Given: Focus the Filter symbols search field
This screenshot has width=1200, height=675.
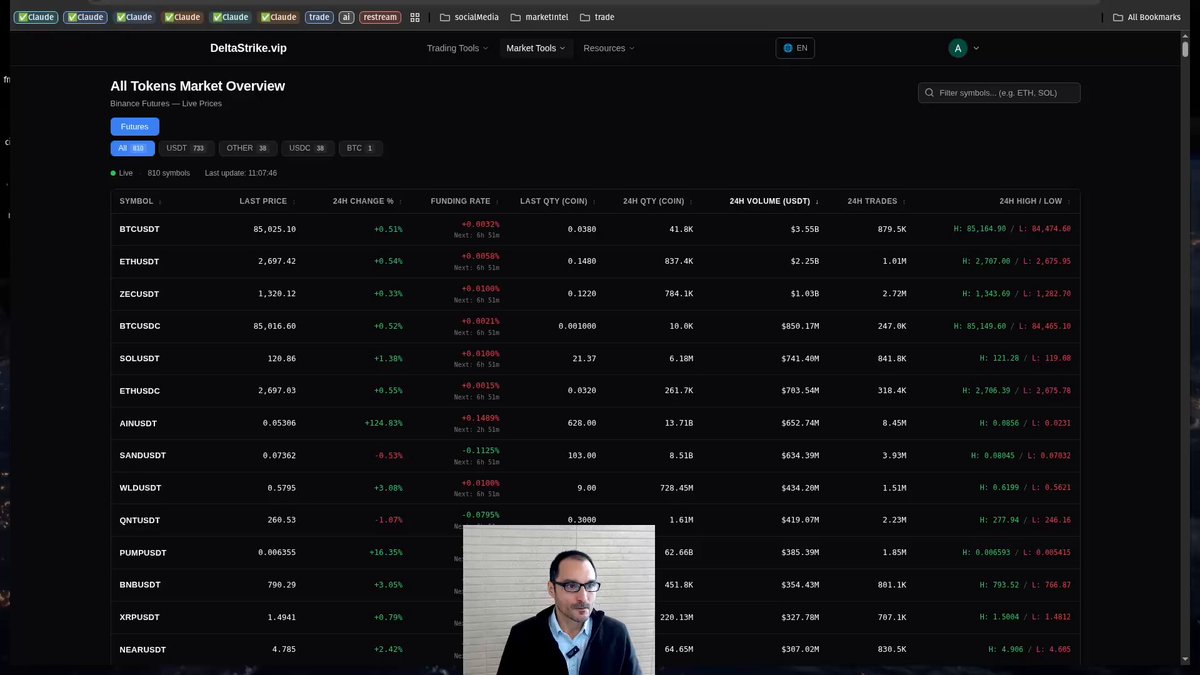Looking at the screenshot, I should (x=999, y=93).
